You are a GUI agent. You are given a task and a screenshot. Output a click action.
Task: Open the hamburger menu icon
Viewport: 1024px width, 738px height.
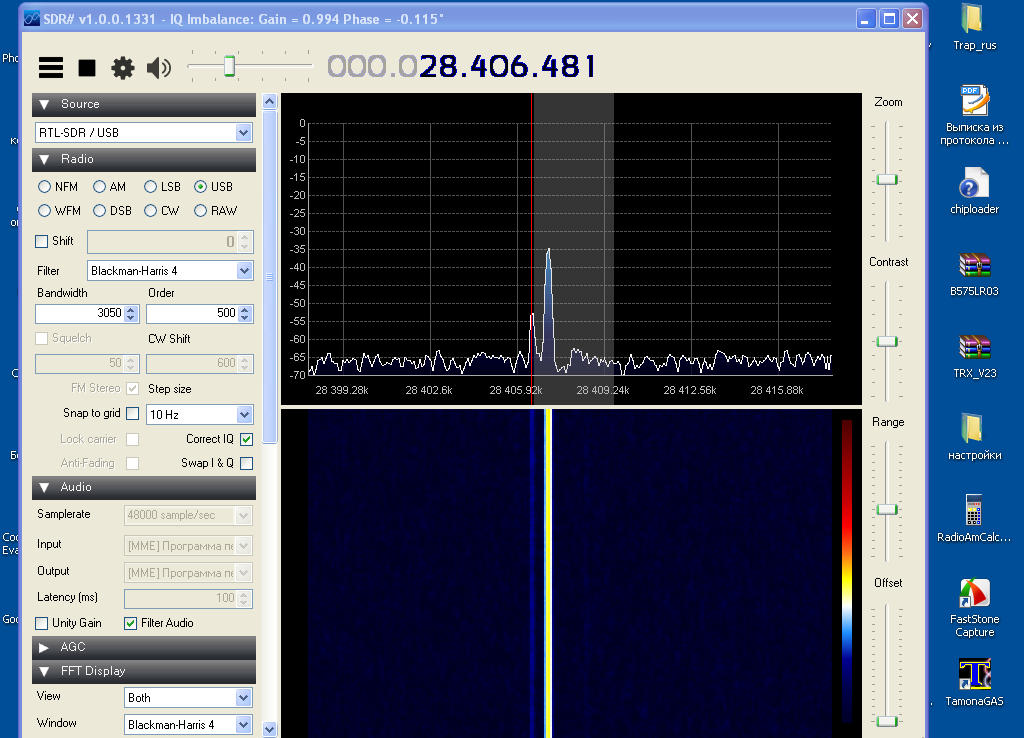click(x=51, y=68)
